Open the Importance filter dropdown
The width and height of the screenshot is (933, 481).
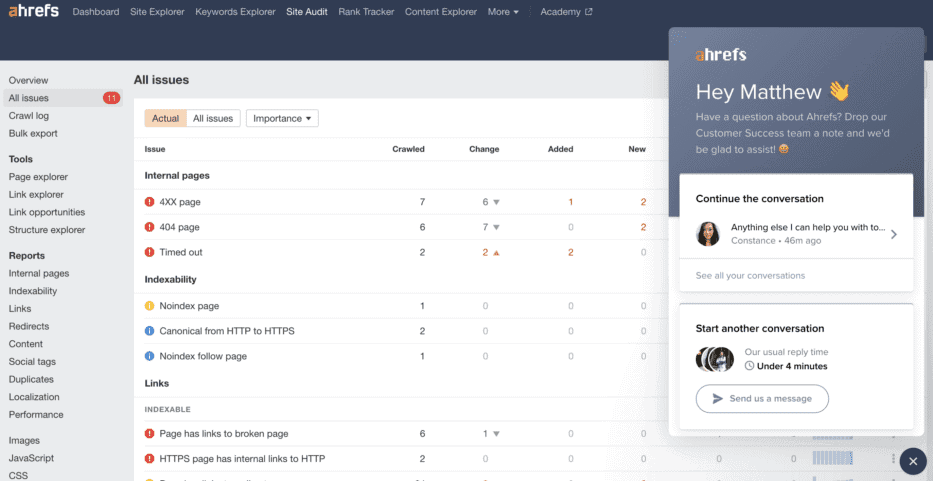(282, 118)
